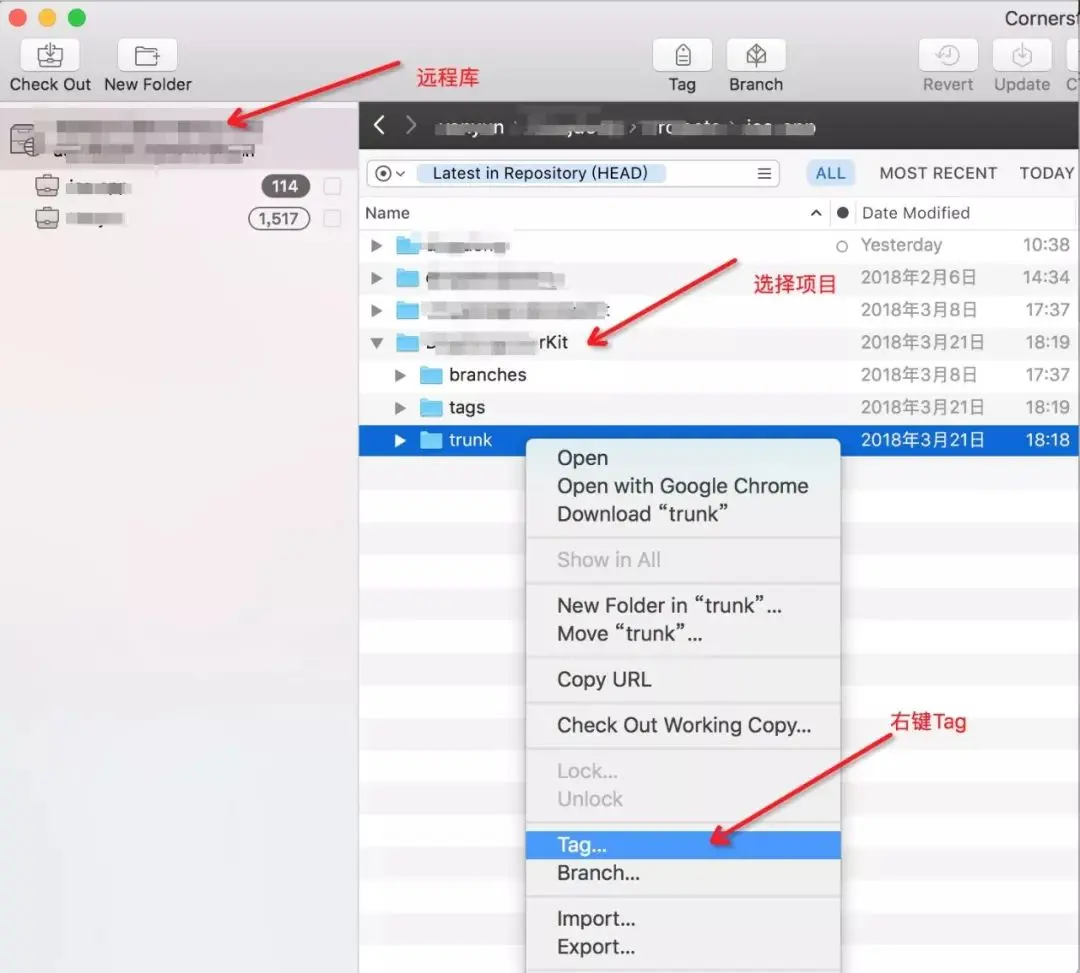Select the working copy with 114 badge
1080x973 pixels.
(x=47, y=186)
